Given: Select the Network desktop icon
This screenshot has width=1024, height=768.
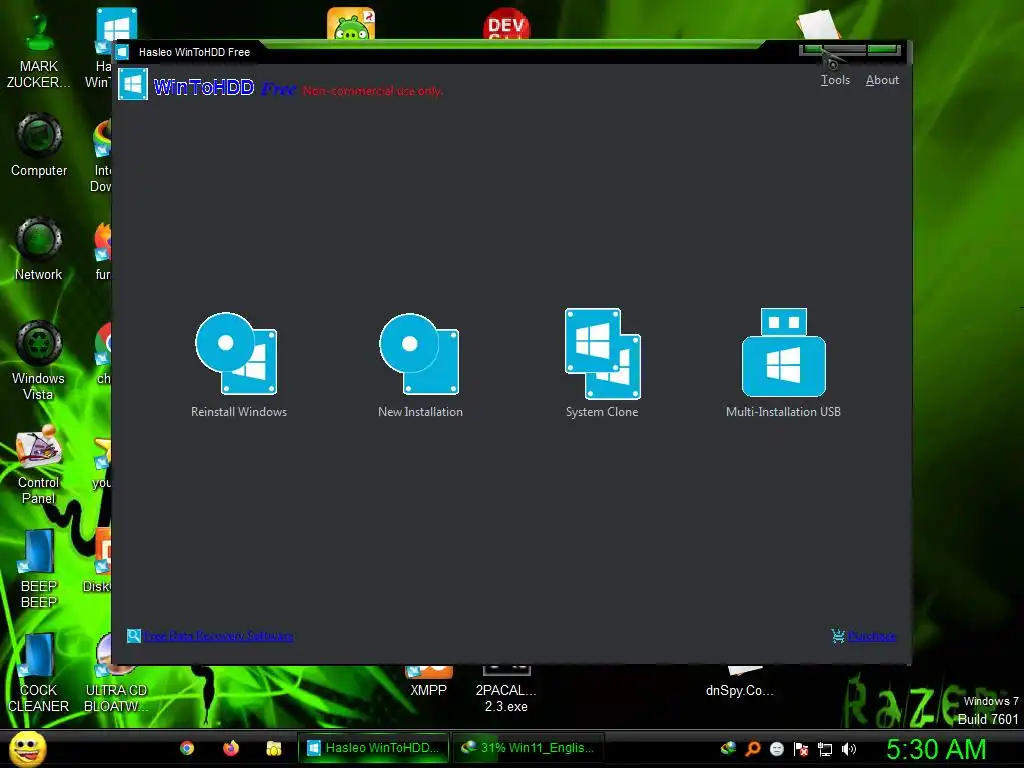Looking at the screenshot, I should point(39,249).
